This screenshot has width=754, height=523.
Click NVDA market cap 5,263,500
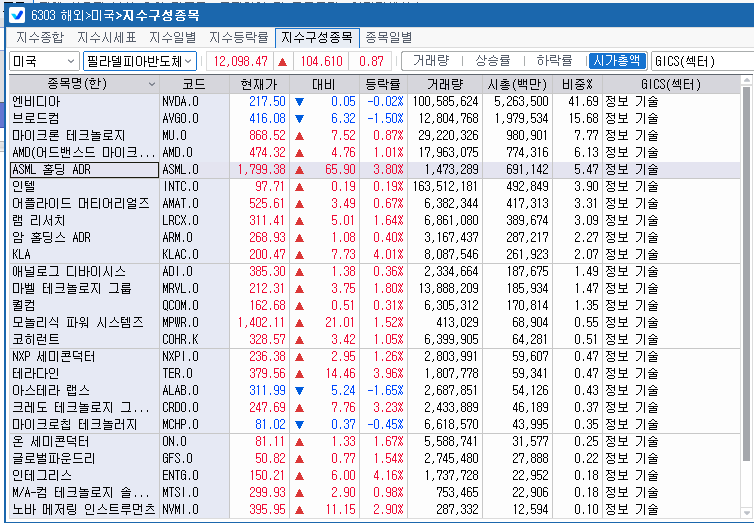pyautogui.click(x=521, y=101)
